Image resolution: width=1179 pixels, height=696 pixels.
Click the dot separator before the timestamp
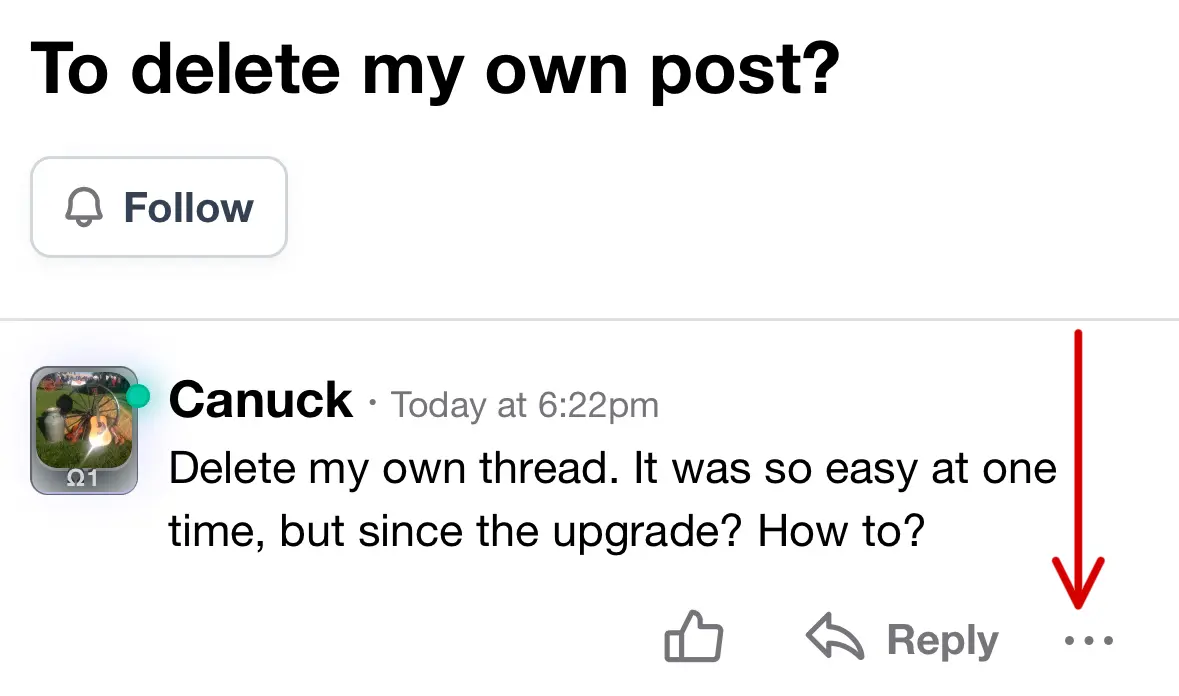coord(372,405)
